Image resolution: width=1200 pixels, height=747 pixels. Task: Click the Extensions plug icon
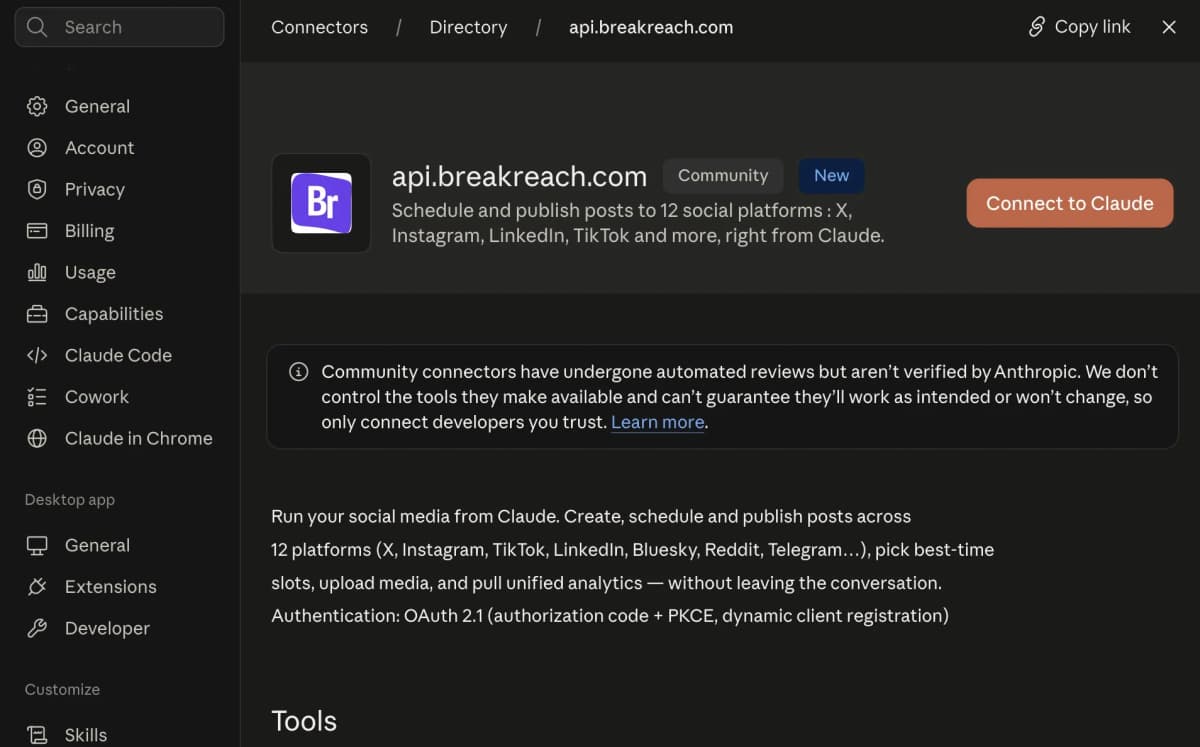click(37, 587)
